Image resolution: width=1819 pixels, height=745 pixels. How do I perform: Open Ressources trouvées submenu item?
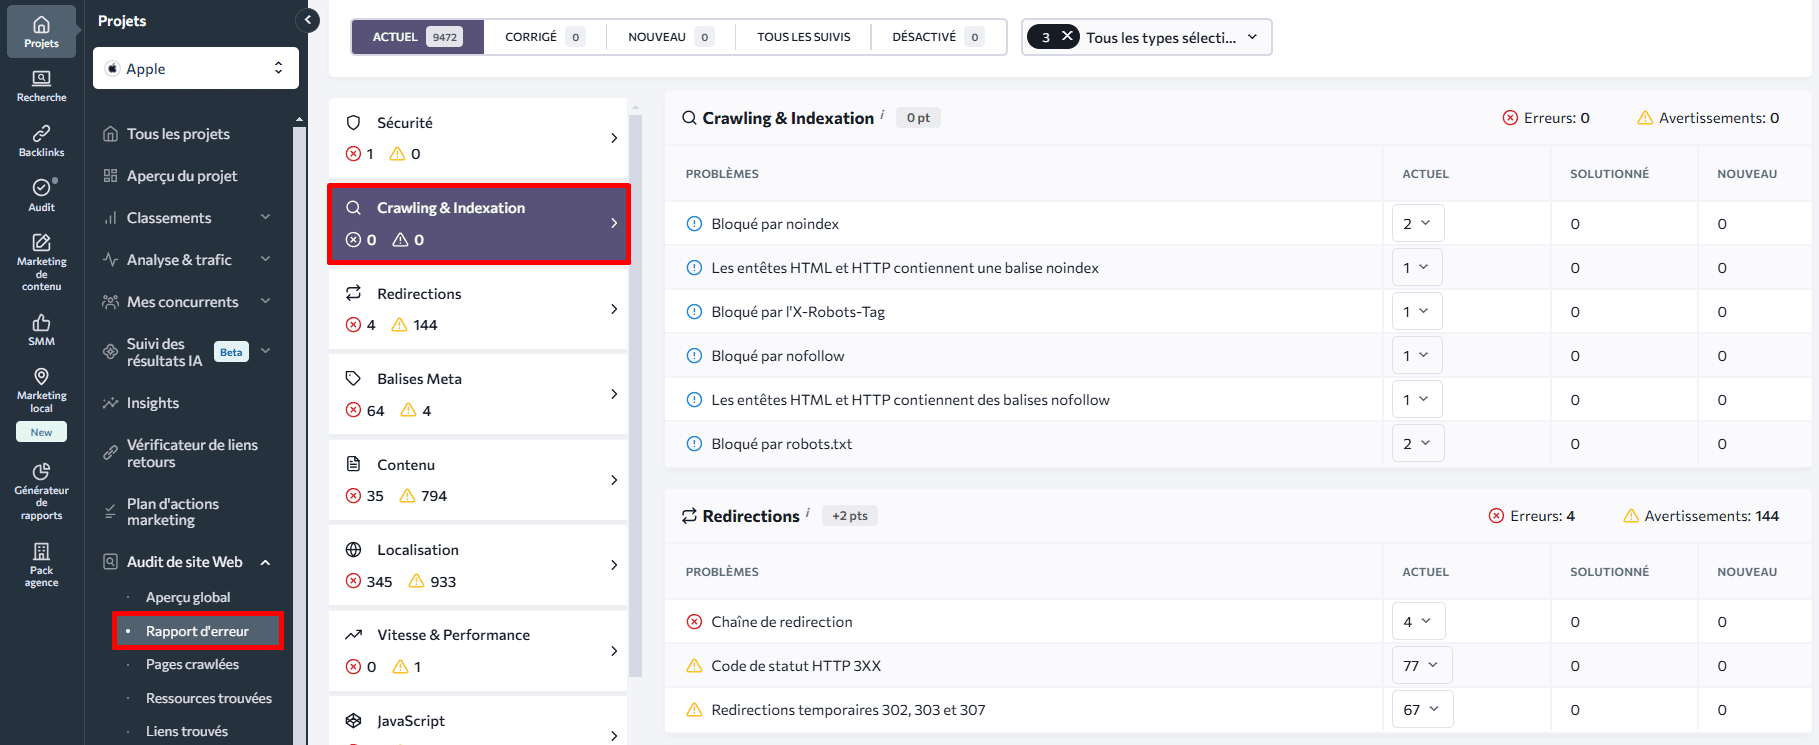tap(209, 698)
